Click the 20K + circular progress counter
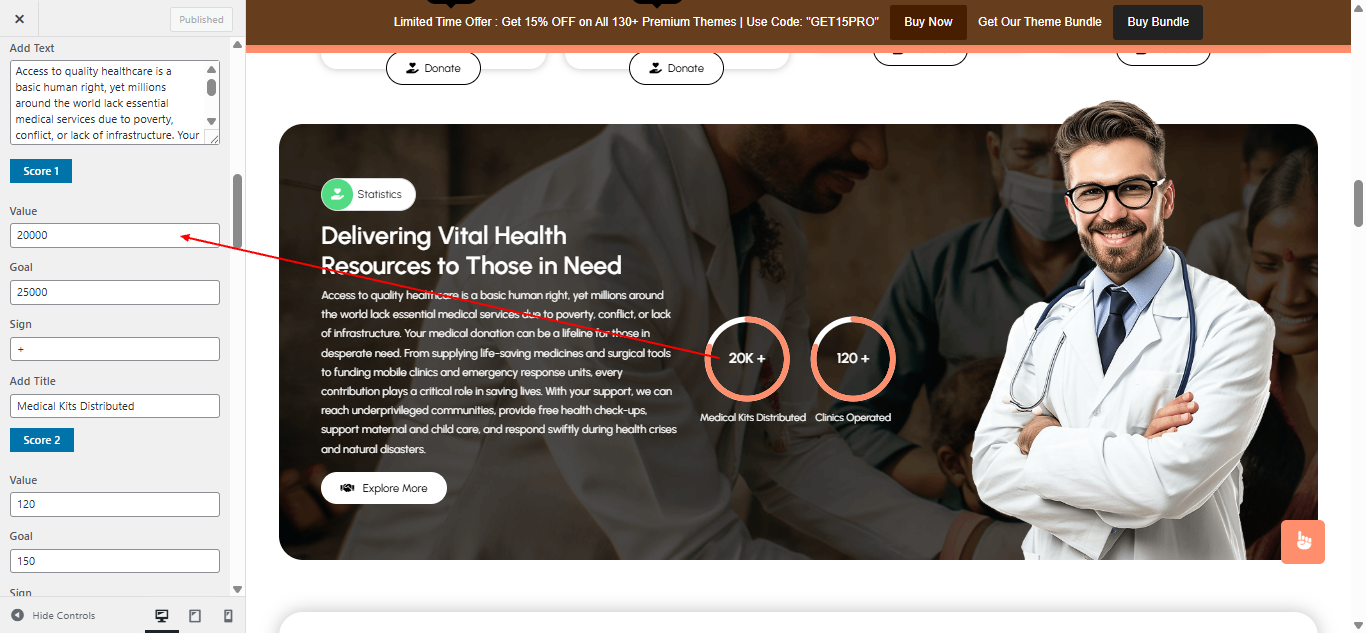 click(747, 358)
